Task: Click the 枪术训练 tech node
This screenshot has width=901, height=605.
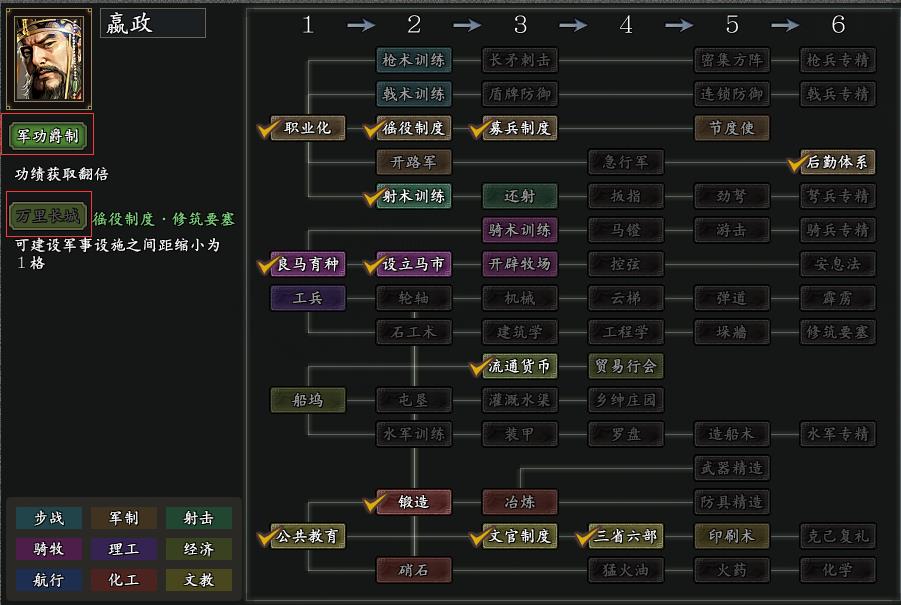Action: coord(414,60)
